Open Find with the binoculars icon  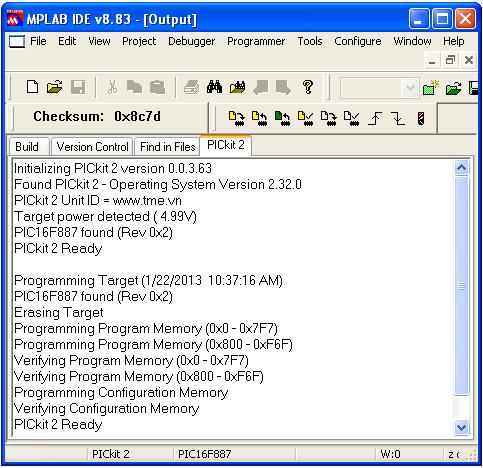[214, 87]
